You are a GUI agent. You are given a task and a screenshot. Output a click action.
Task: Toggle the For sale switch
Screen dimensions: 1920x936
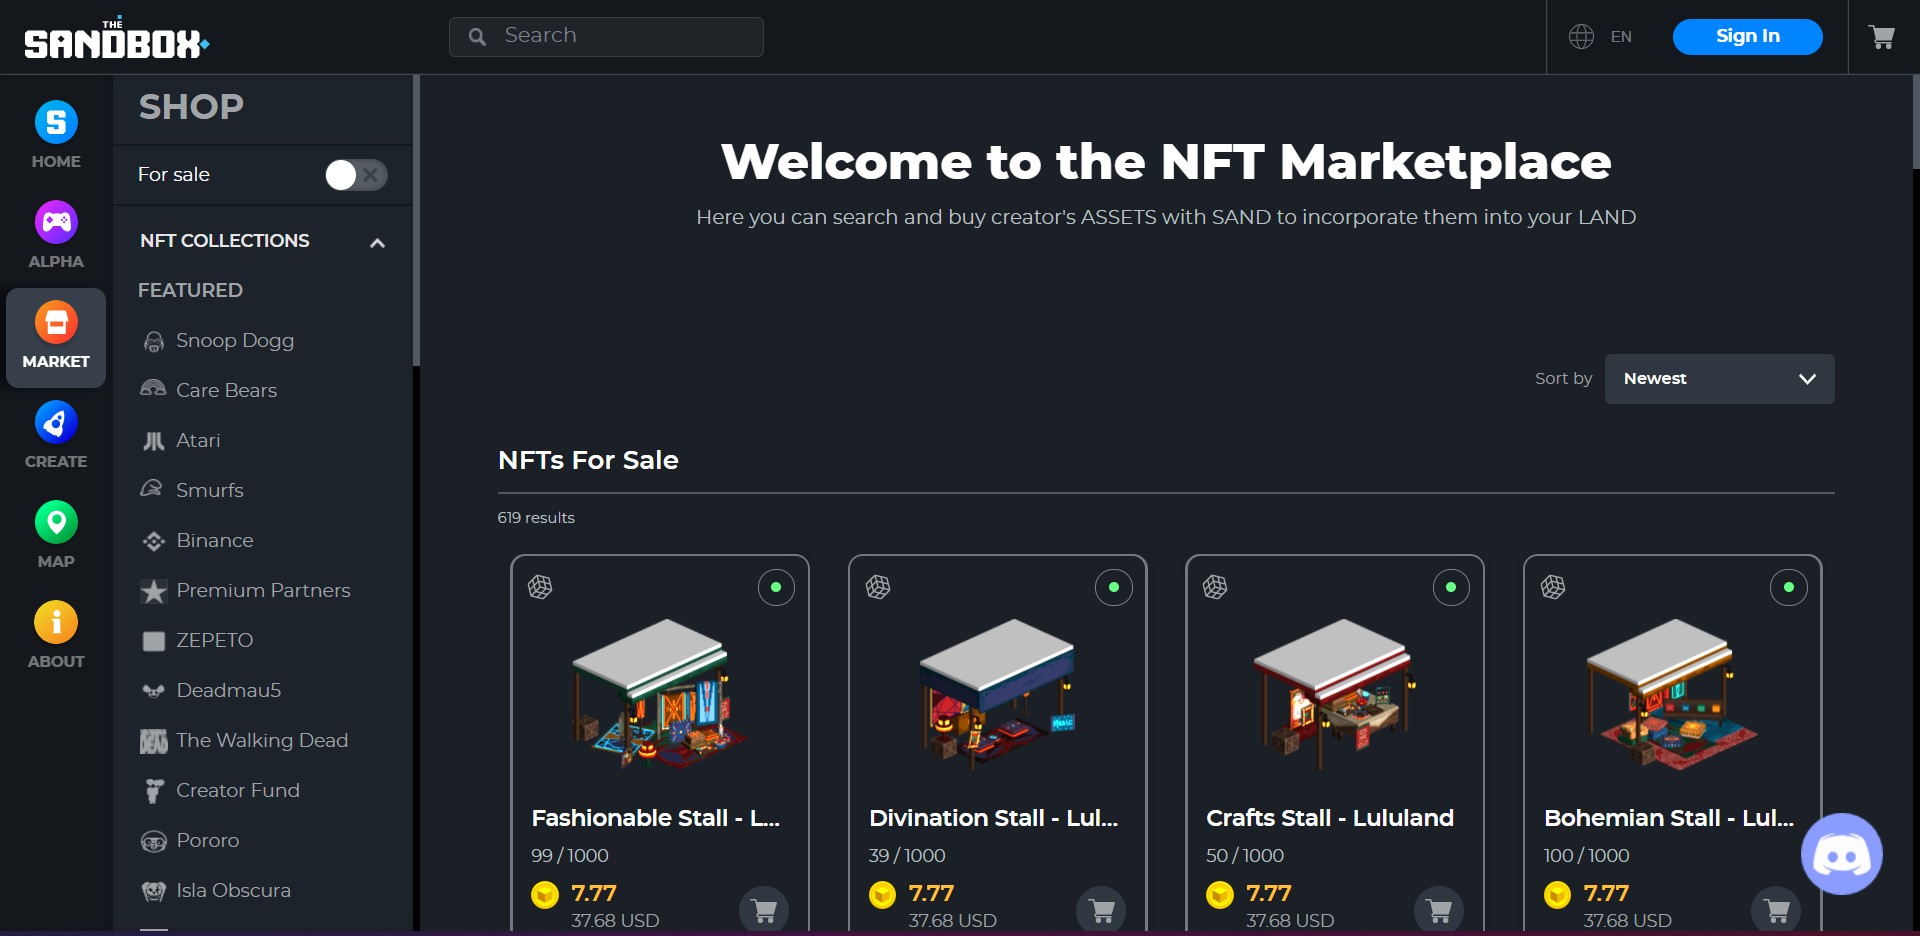tap(356, 175)
